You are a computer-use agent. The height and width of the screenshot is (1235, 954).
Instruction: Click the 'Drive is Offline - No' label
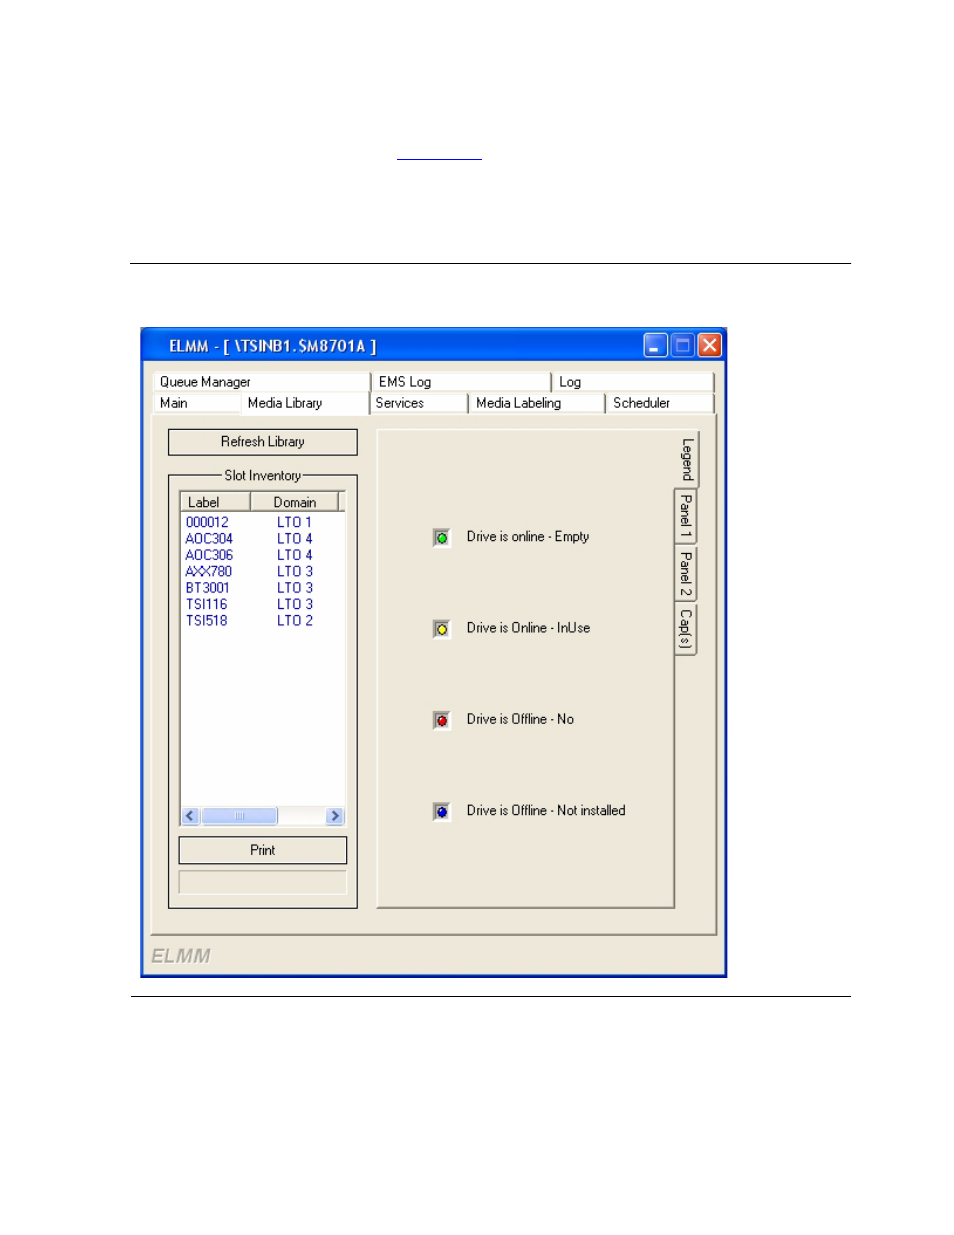pos(520,719)
